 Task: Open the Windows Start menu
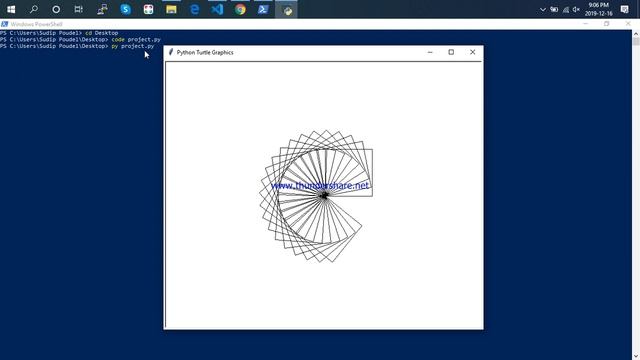click(x=11, y=9)
